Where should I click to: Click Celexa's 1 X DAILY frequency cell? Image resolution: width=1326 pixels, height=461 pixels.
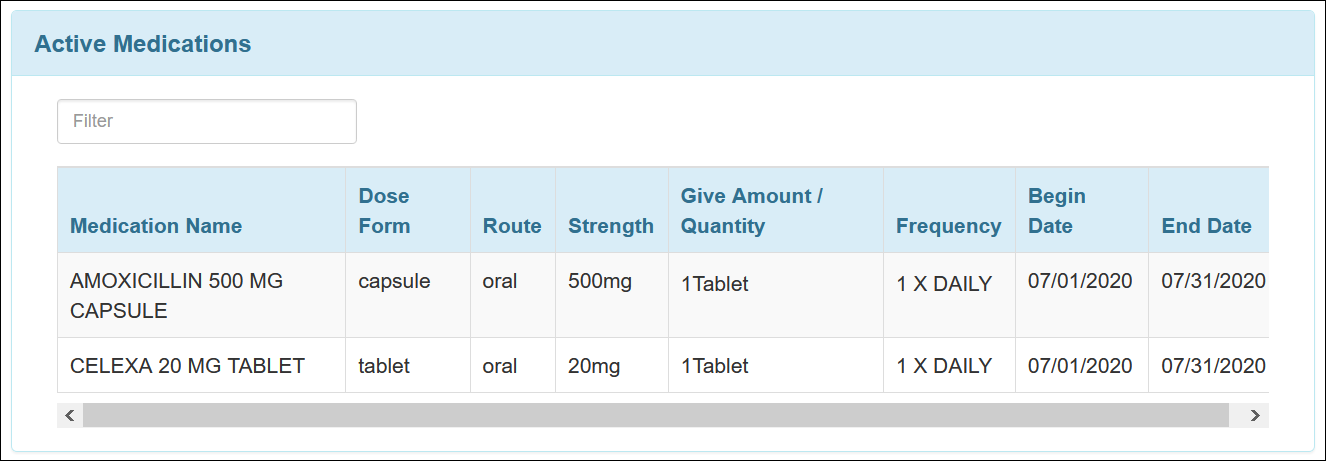tap(944, 366)
